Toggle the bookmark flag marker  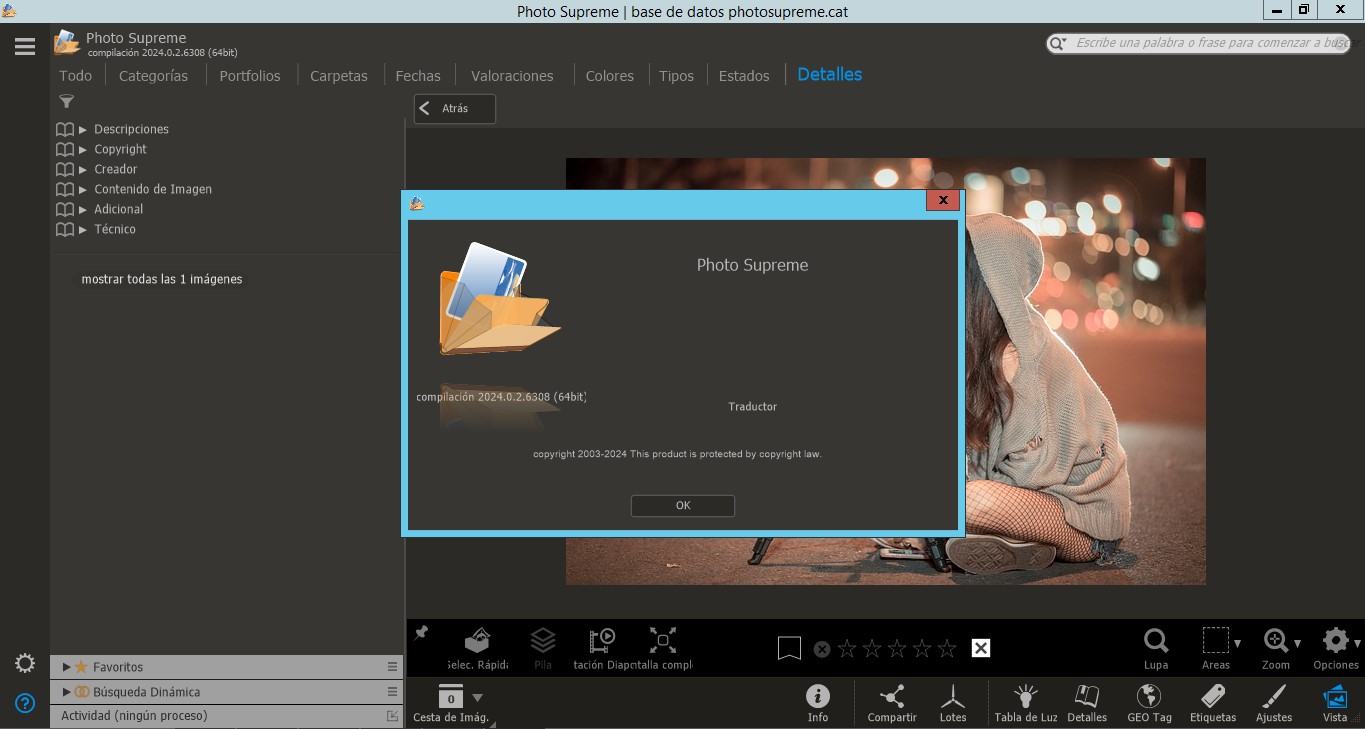coord(789,649)
